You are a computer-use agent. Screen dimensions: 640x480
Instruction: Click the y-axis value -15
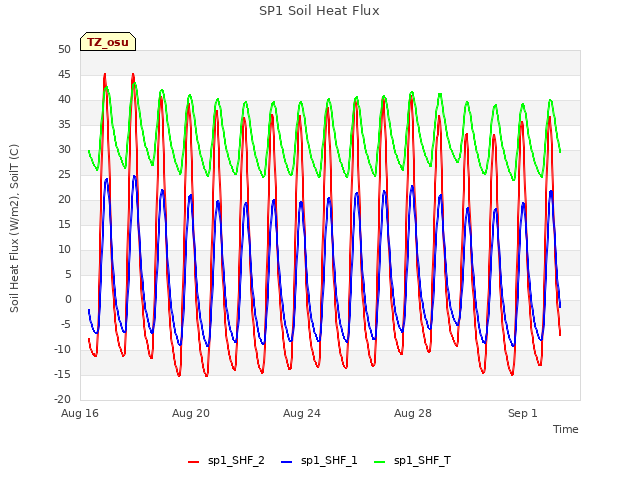point(62,374)
